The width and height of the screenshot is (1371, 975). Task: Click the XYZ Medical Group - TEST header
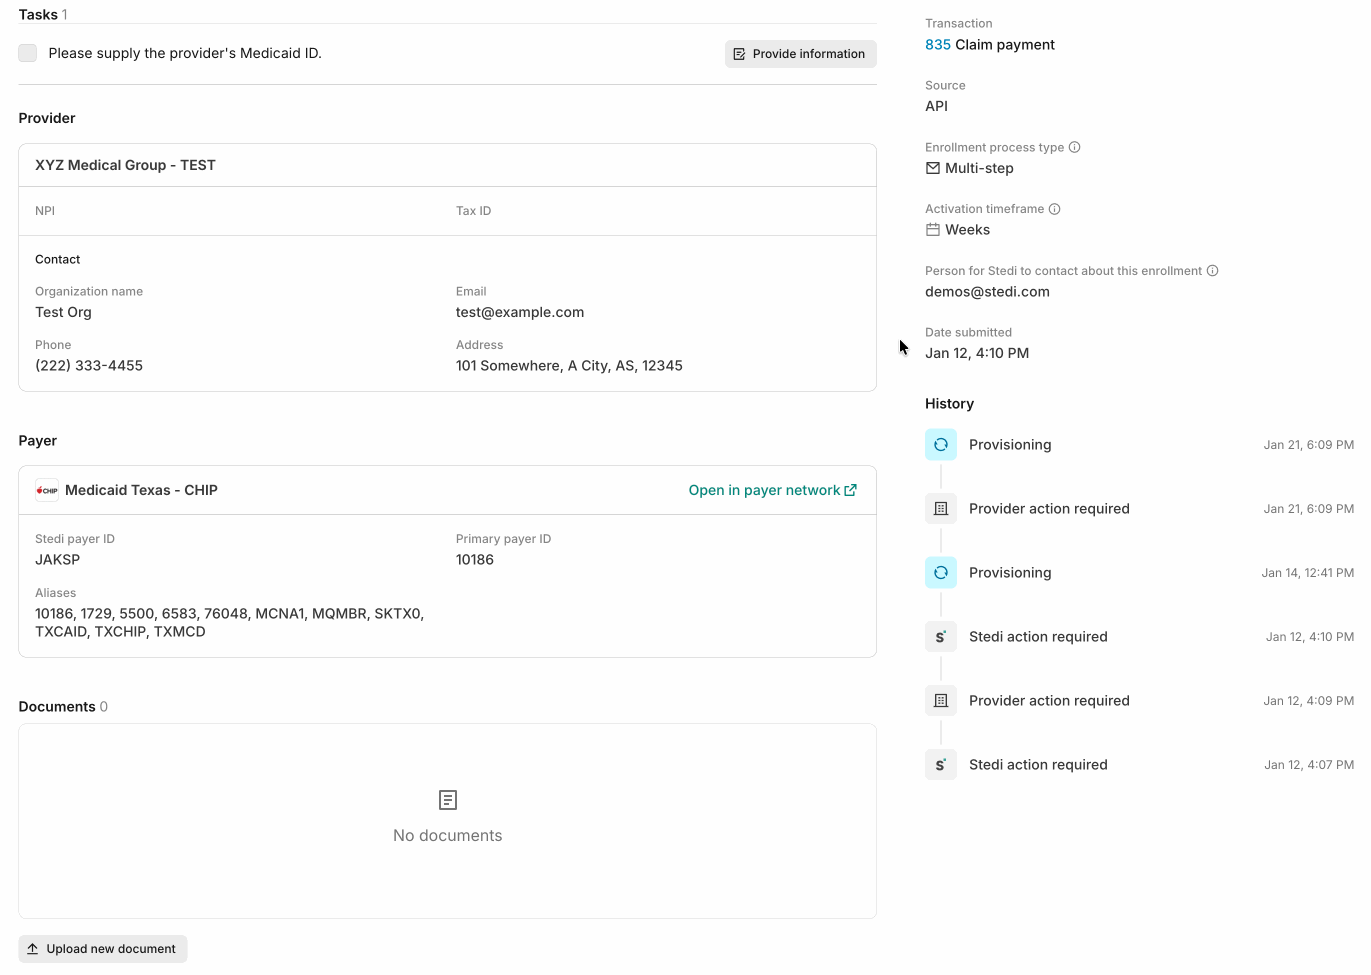(125, 164)
